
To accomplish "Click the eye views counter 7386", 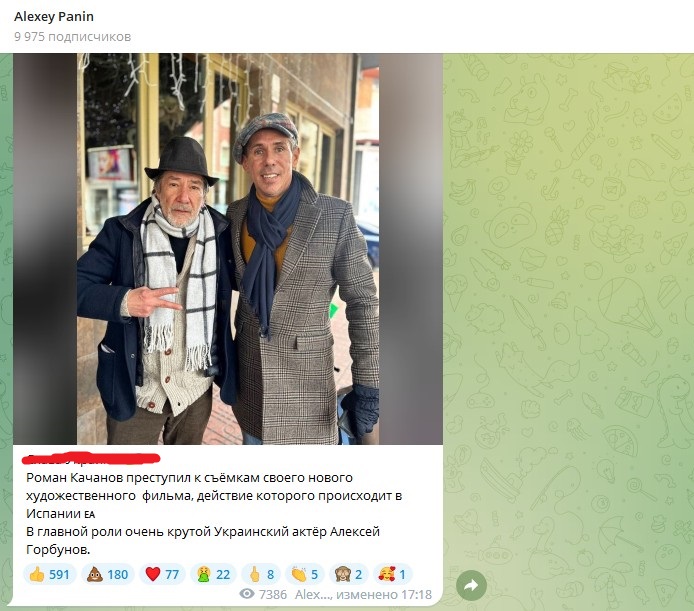I will pyautogui.click(x=263, y=594).
